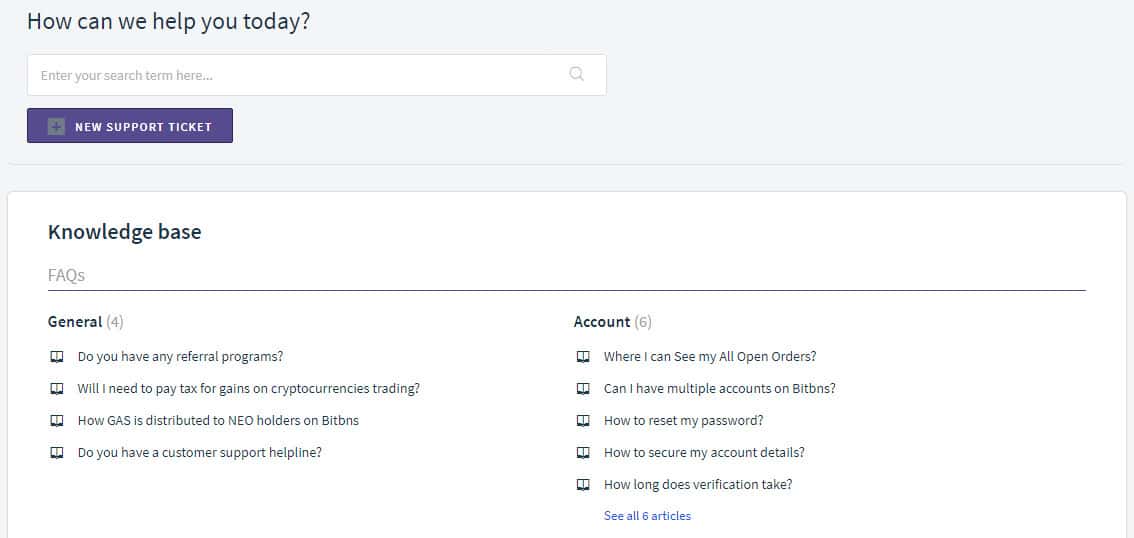Open "Do you have any referral programs?"
This screenshot has width=1134, height=538.
point(180,357)
